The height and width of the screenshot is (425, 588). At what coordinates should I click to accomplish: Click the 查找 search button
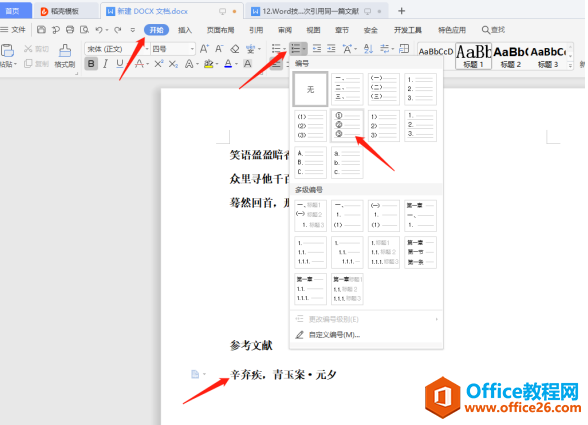pyautogui.click(x=494, y=30)
